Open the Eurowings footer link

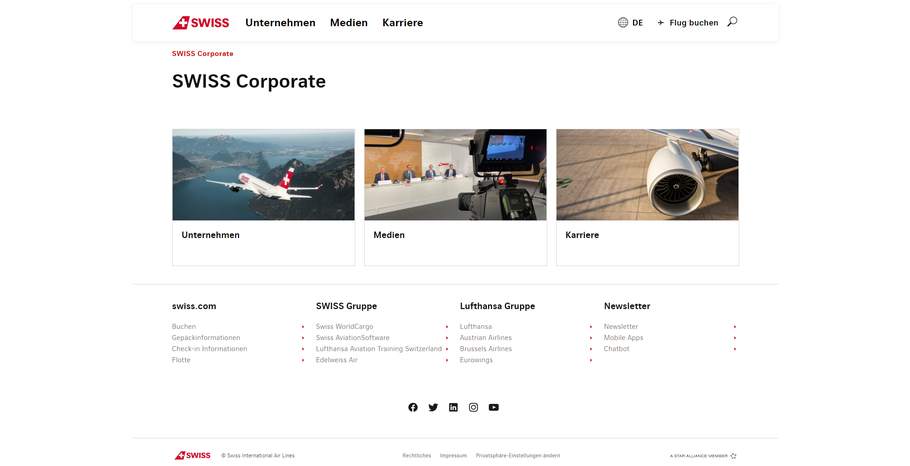476,360
